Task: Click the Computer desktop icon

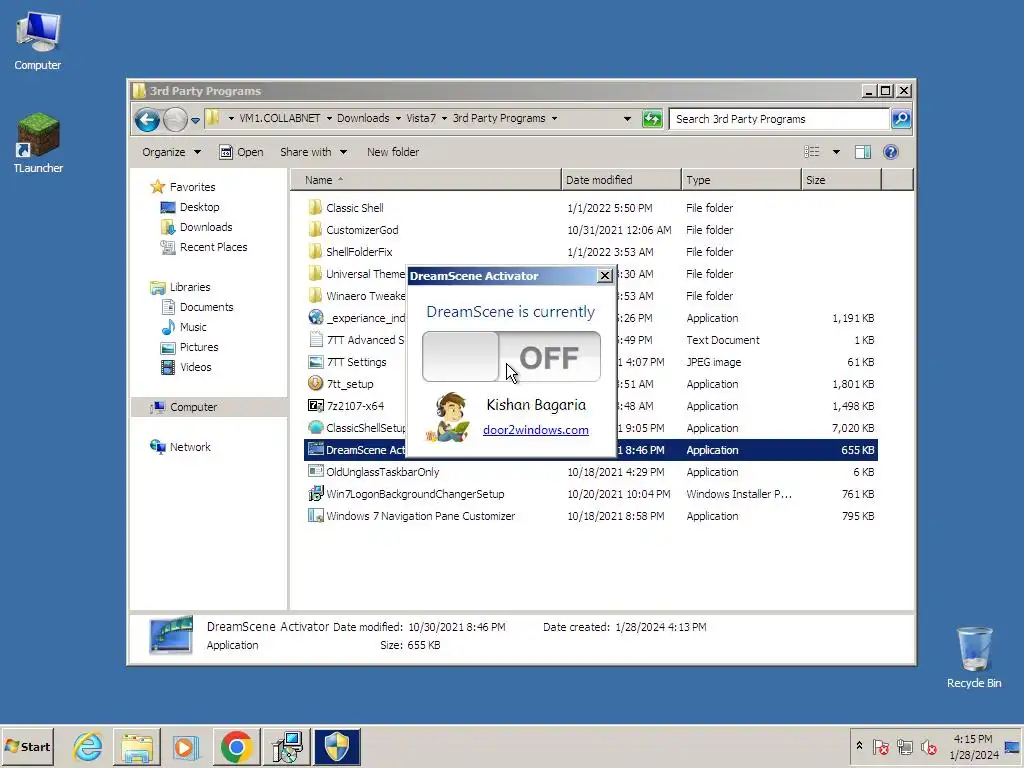Action: tap(38, 40)
